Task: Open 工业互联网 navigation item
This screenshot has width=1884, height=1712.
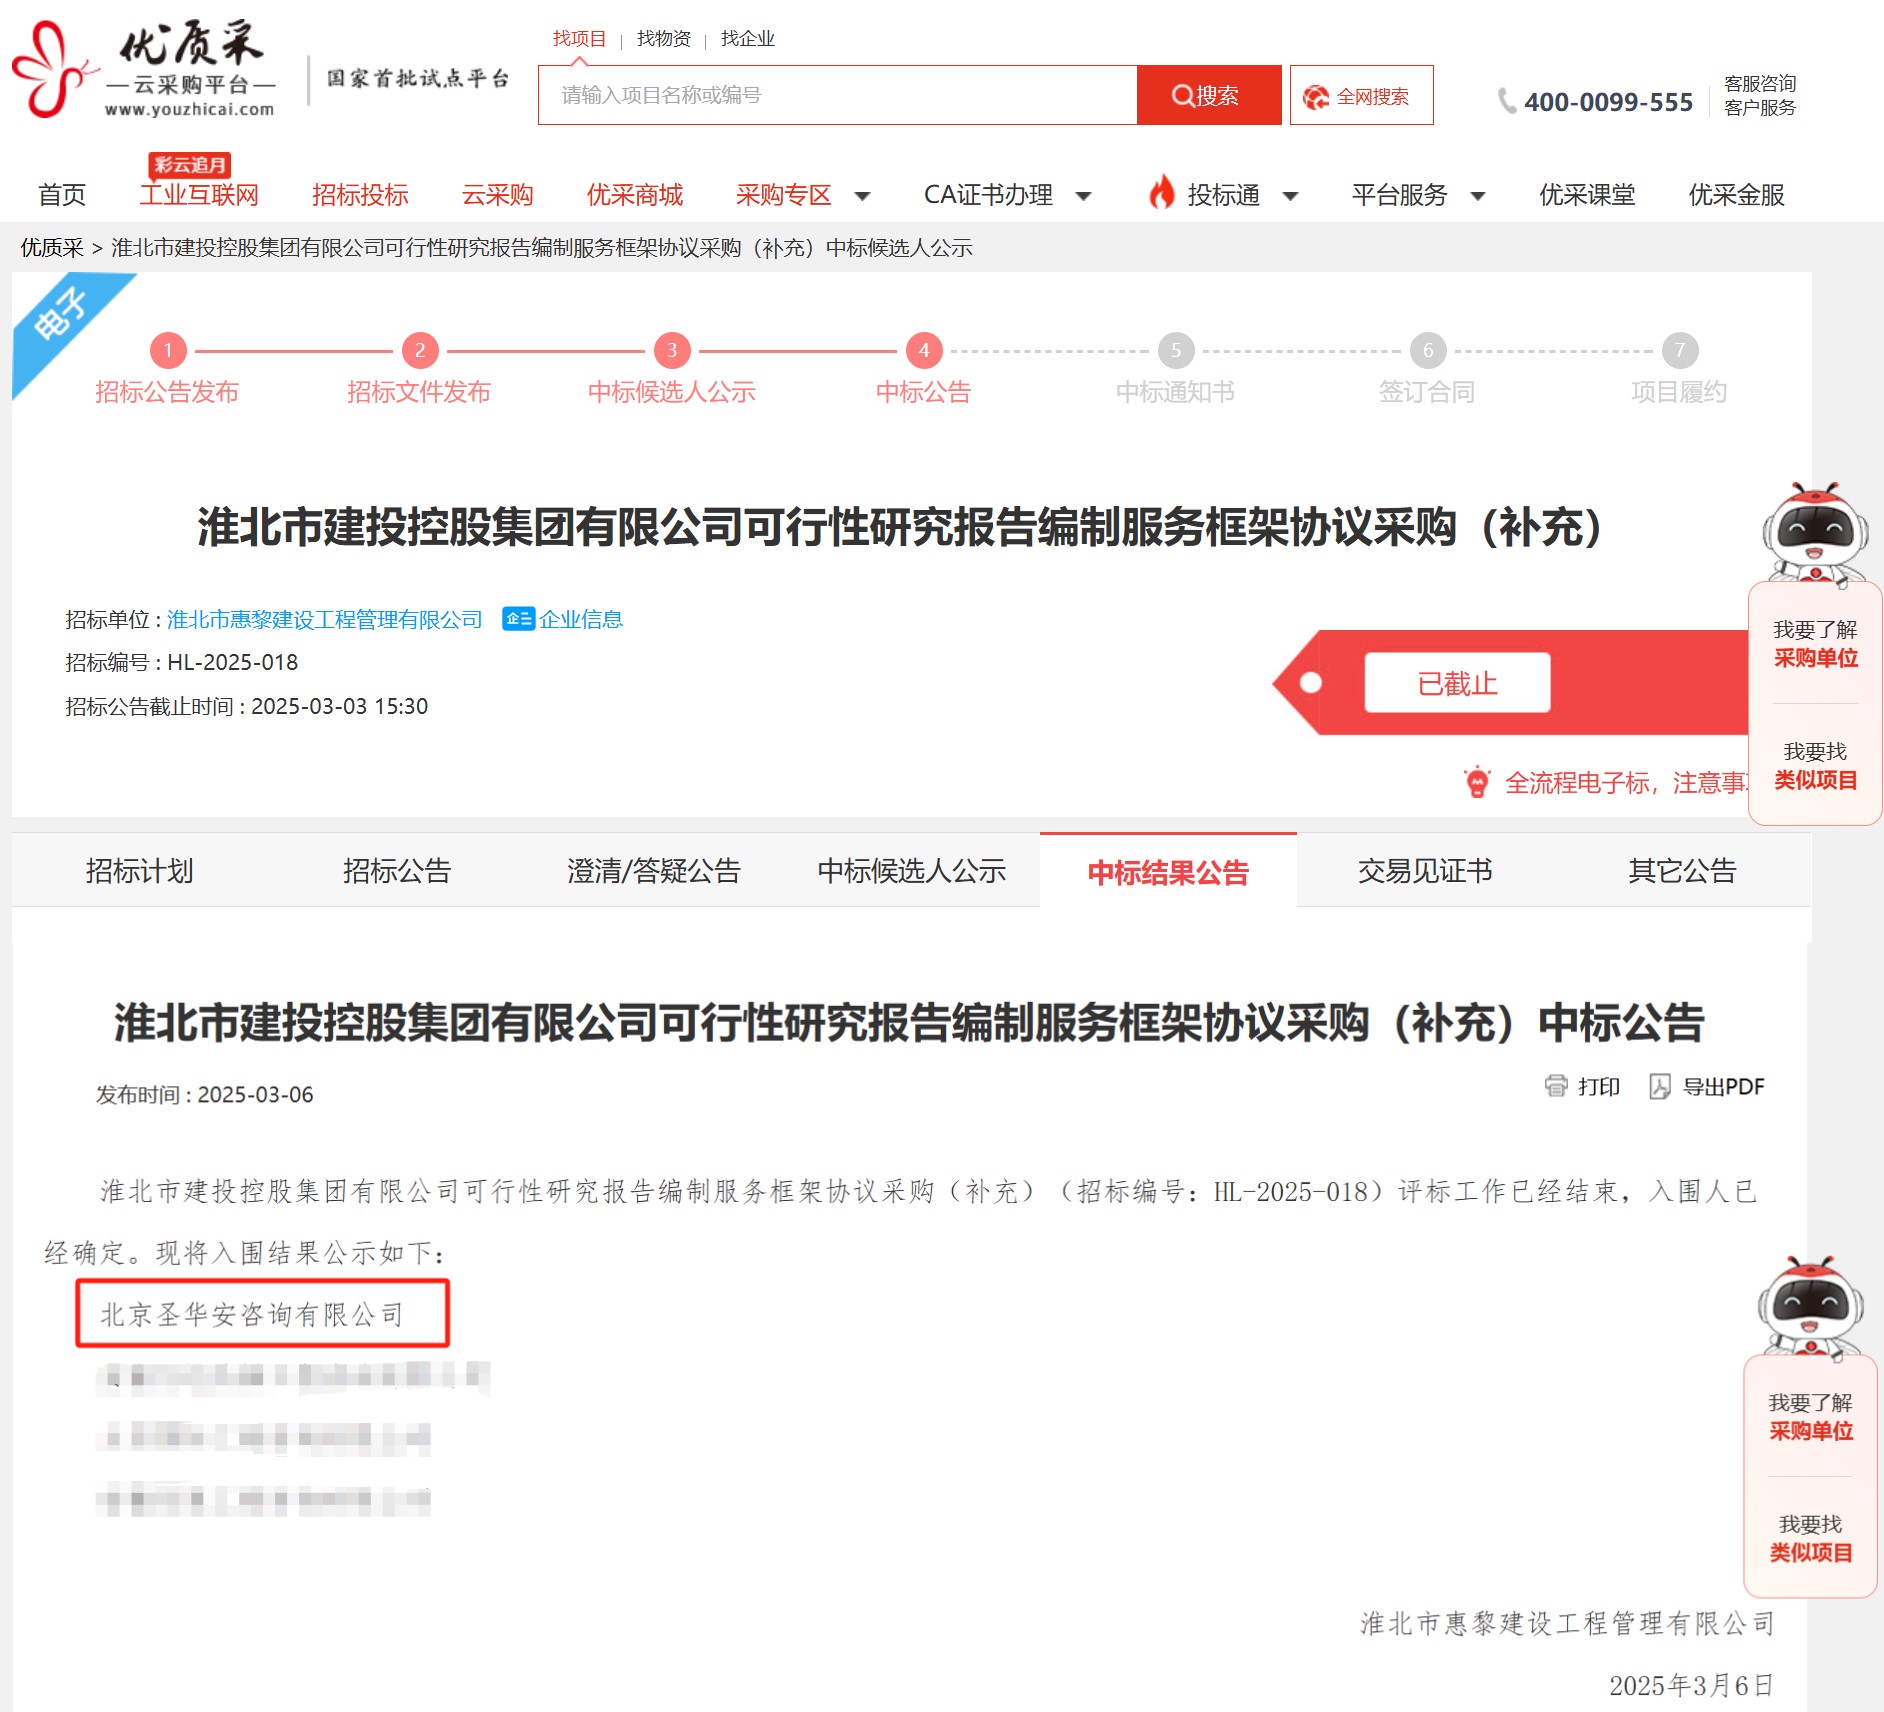Action: click(x=199, y=195)
